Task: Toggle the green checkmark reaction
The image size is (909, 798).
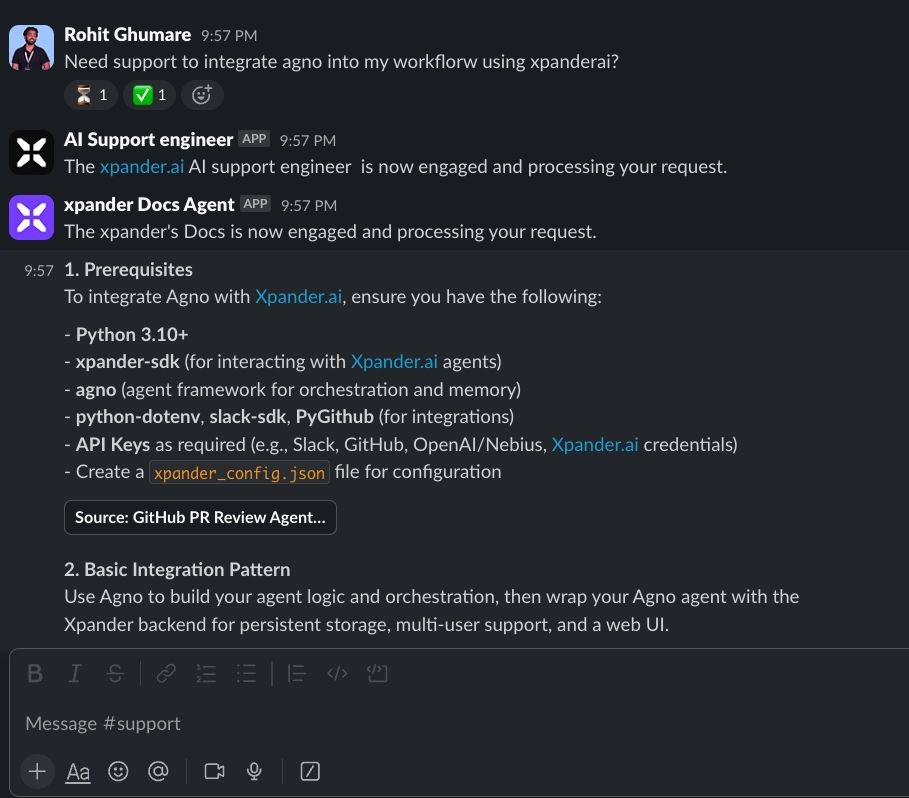Action: pyautogui.click(x=147, y=95)
